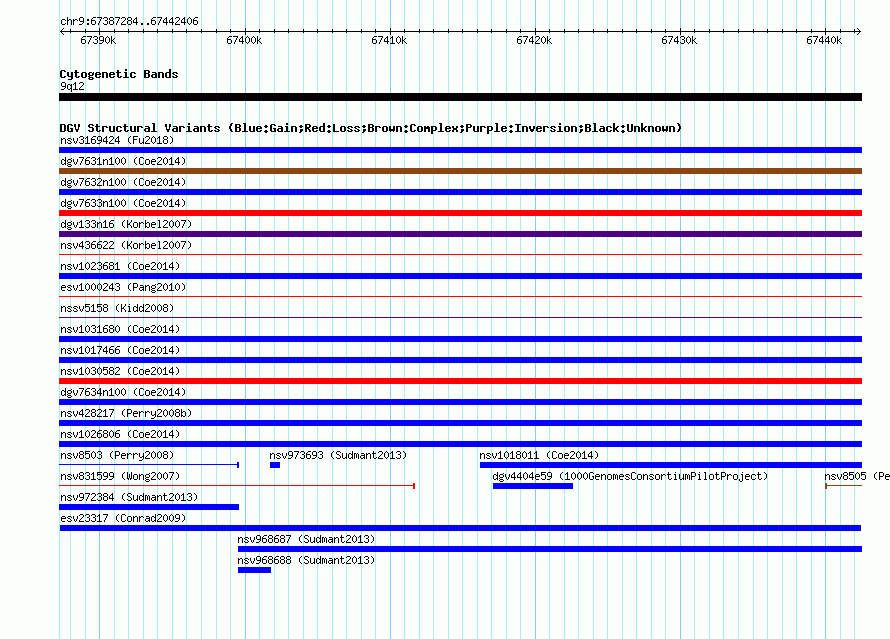Screen dimensions: 890x639
Task: Open the esv23317 (Conrad2009) variant label
Action: click(123, 518)
